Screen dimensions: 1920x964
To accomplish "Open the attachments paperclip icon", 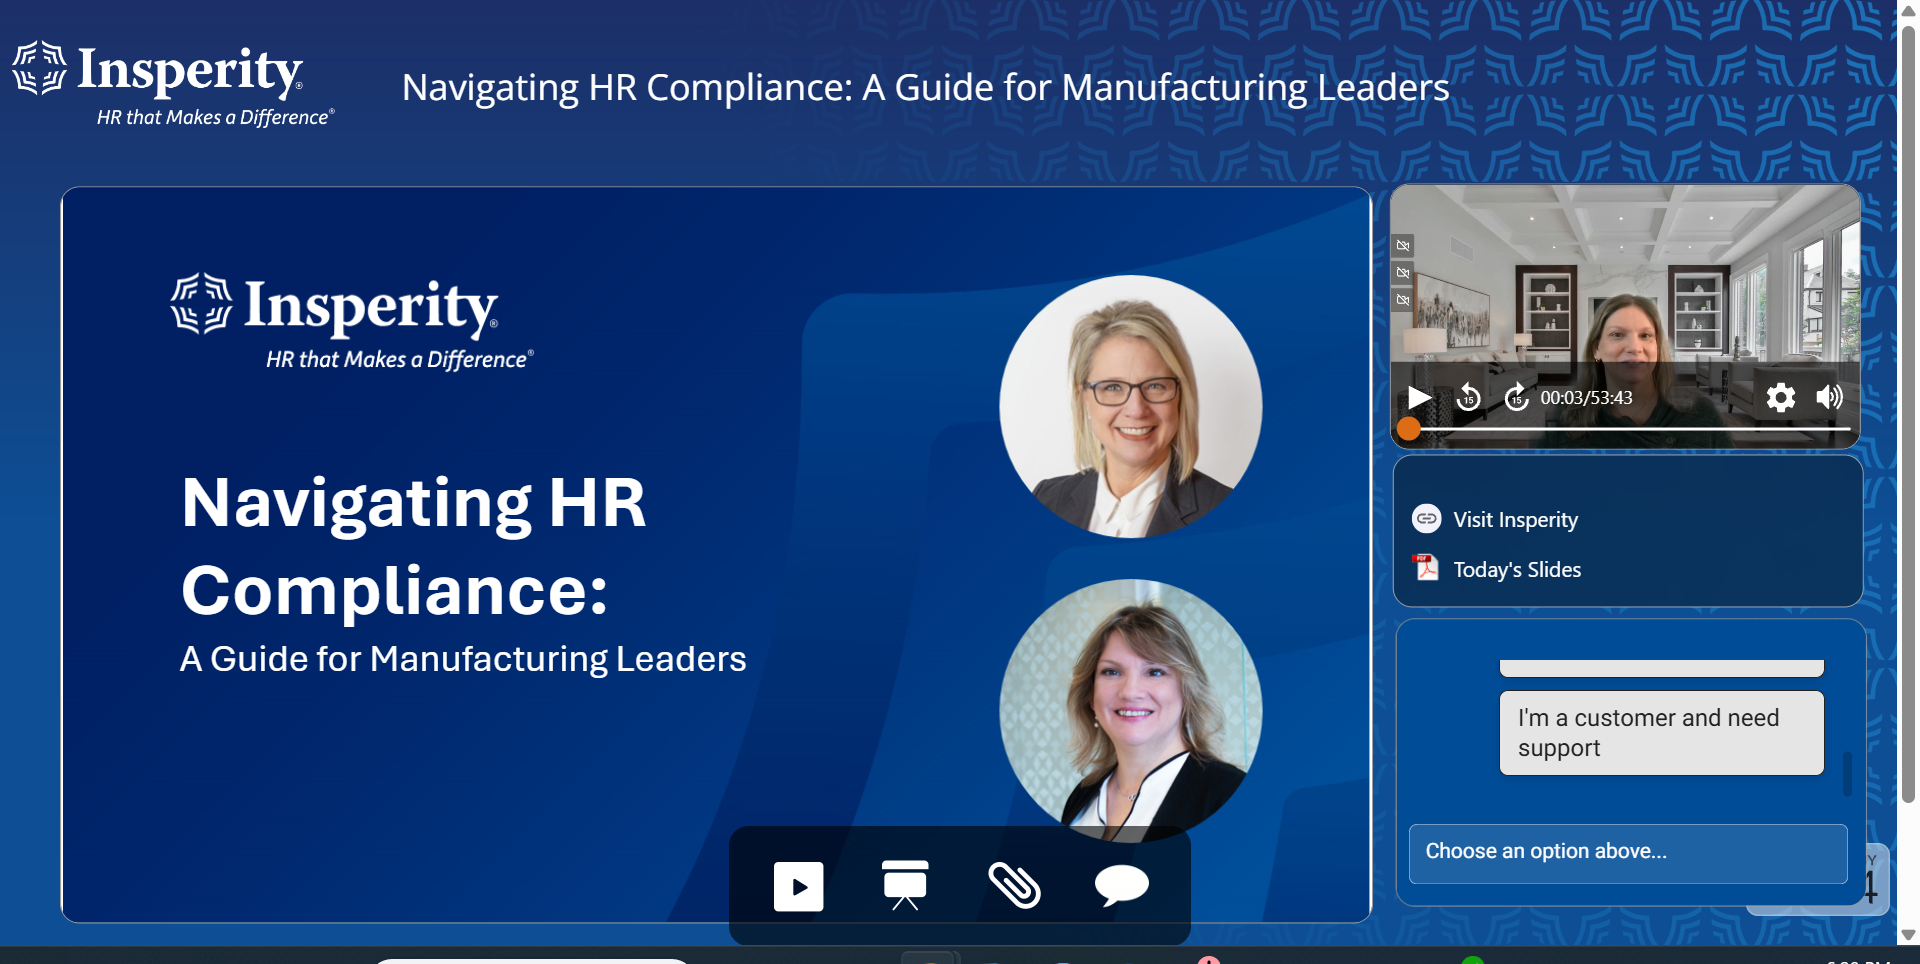I will [x=1014, y=885].
